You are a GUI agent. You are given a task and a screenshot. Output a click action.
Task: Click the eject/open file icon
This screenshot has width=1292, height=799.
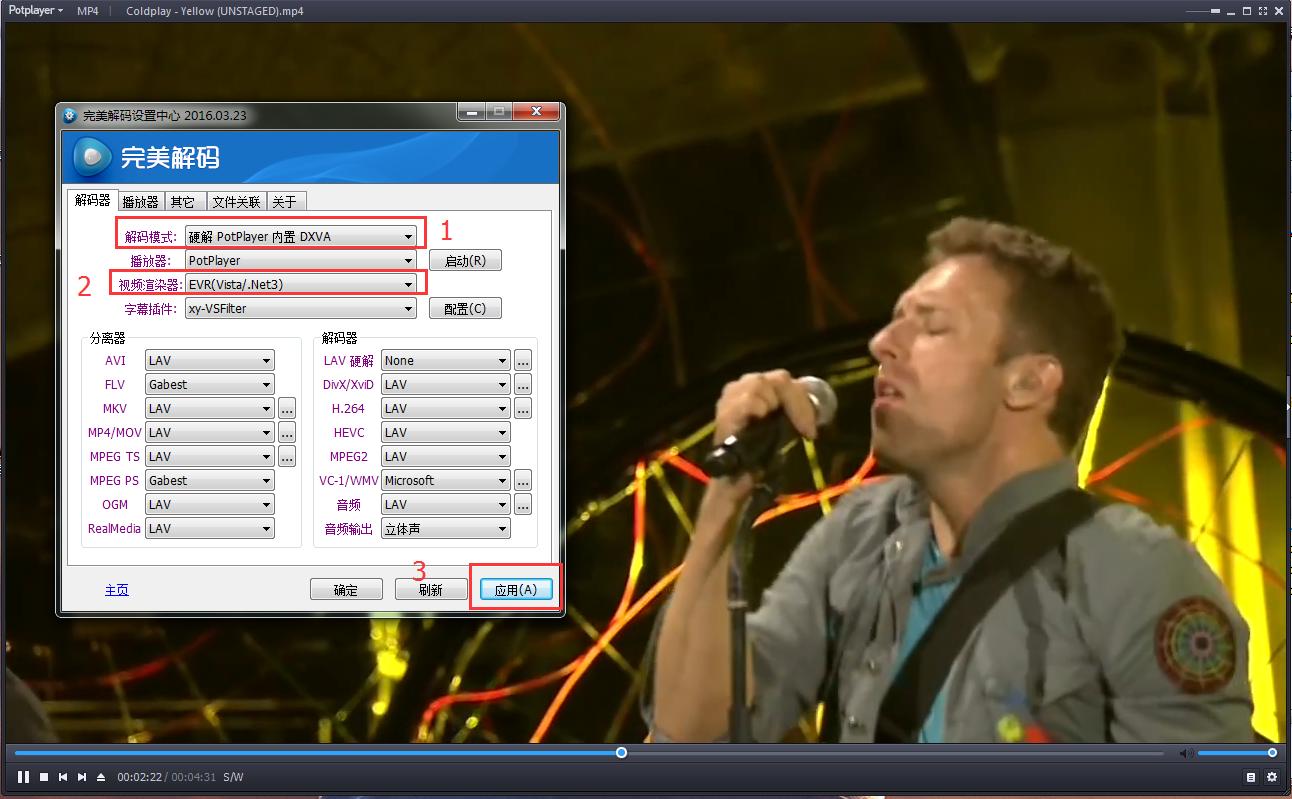click(x=101, y=777)
